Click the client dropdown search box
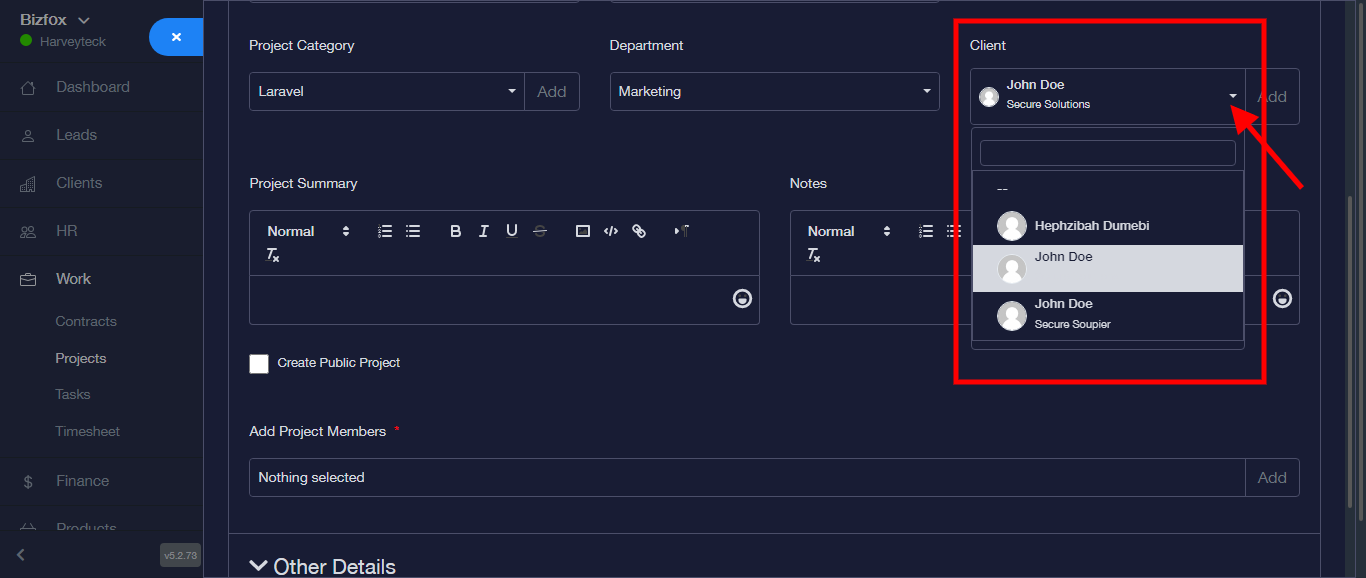 pyautogui.click(x=1107, y=153)
